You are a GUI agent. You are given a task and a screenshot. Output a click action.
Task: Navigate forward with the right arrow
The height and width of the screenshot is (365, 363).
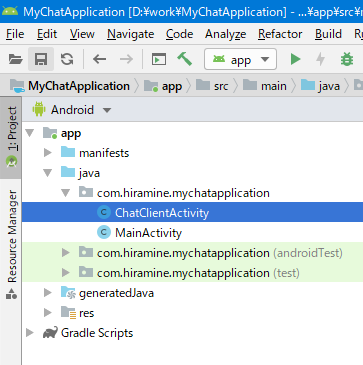tap(126, 59)
